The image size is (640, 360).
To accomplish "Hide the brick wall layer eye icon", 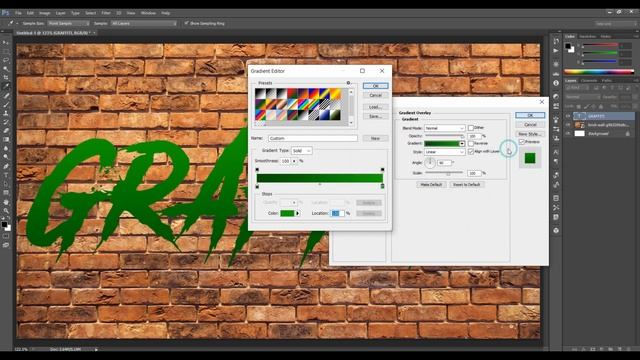I will tap(568, 125).
